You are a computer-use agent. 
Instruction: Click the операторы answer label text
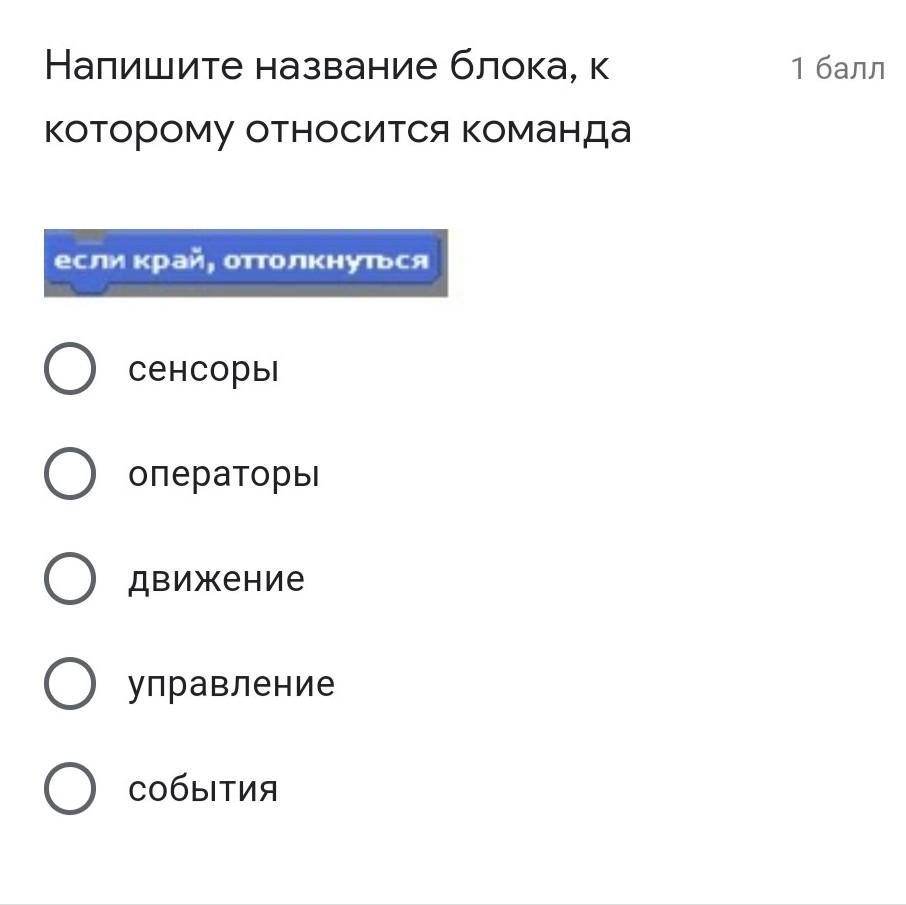click(224, 476)
